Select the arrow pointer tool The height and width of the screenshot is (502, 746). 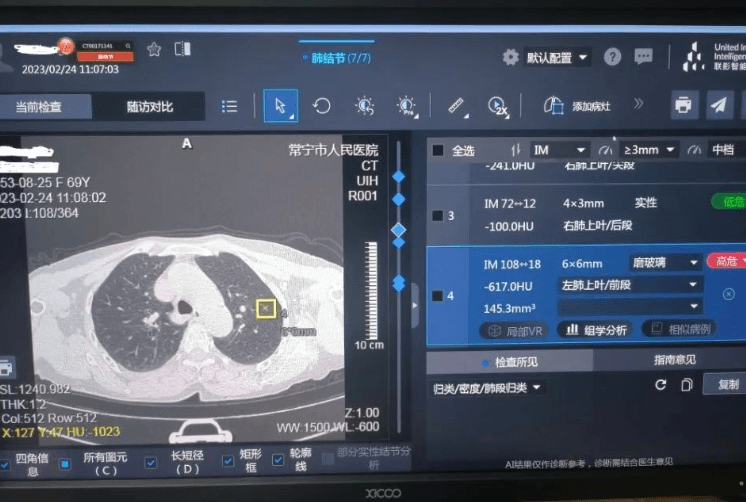click(x=280, y=105)
